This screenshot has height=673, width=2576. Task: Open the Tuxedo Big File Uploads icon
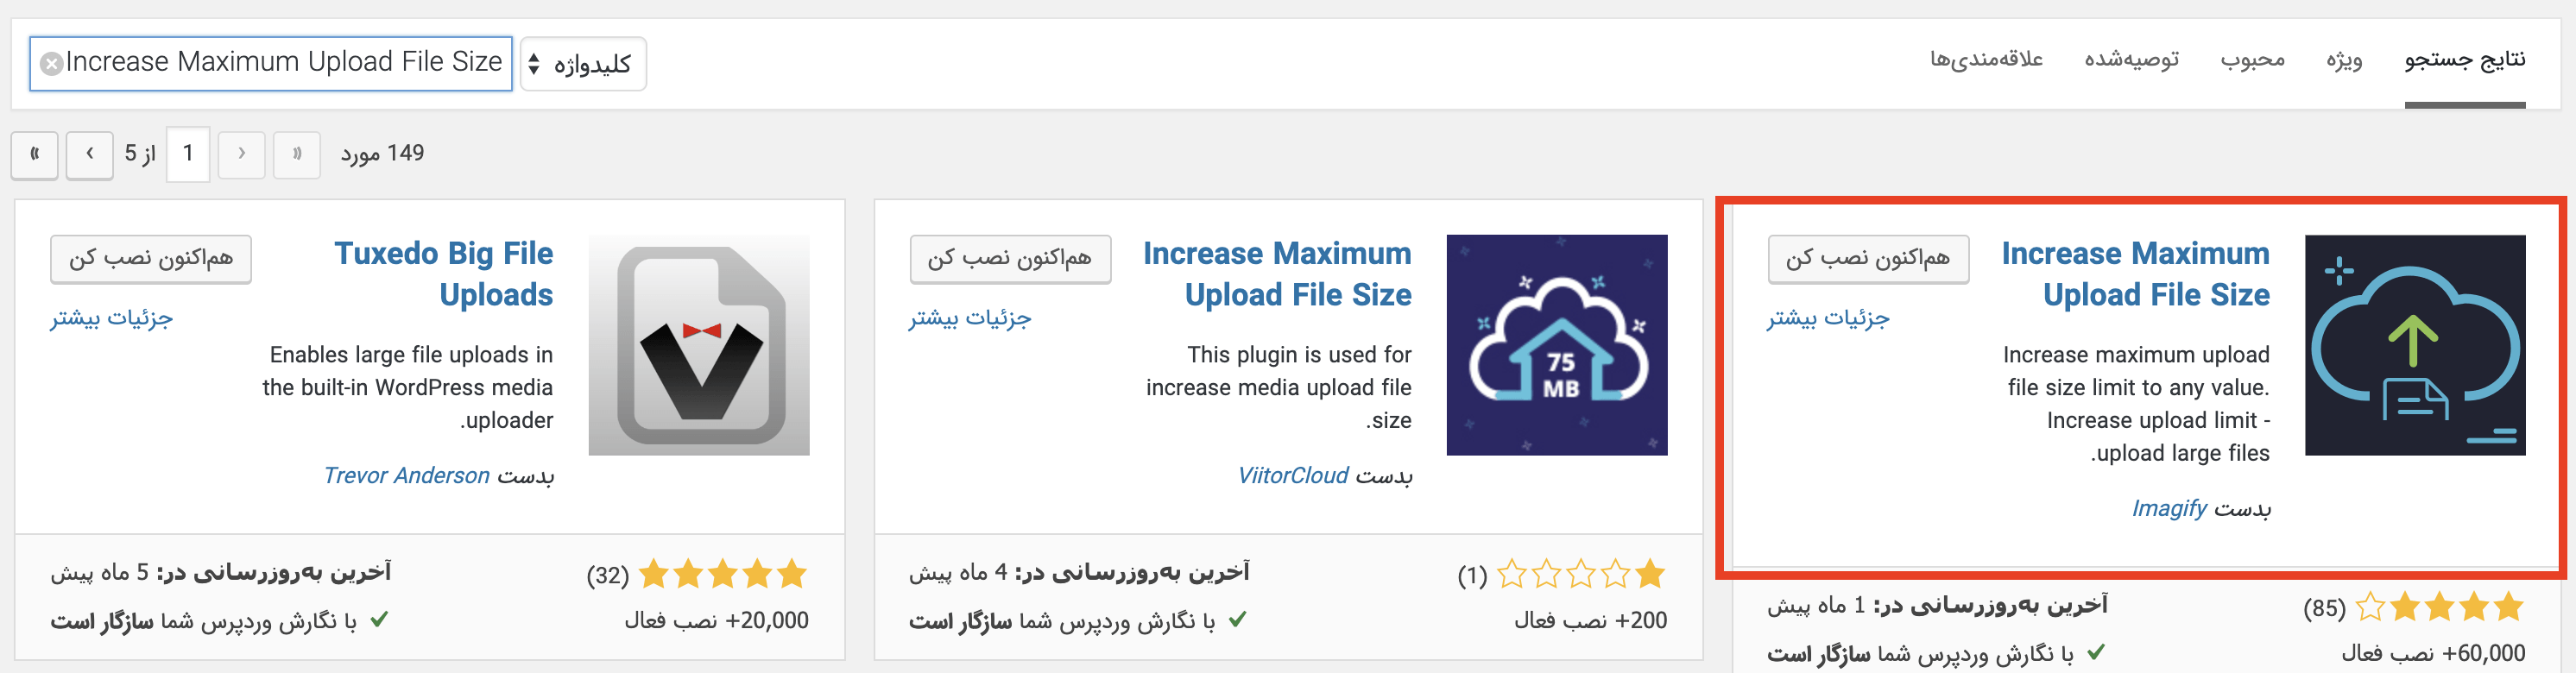[699, 345]
